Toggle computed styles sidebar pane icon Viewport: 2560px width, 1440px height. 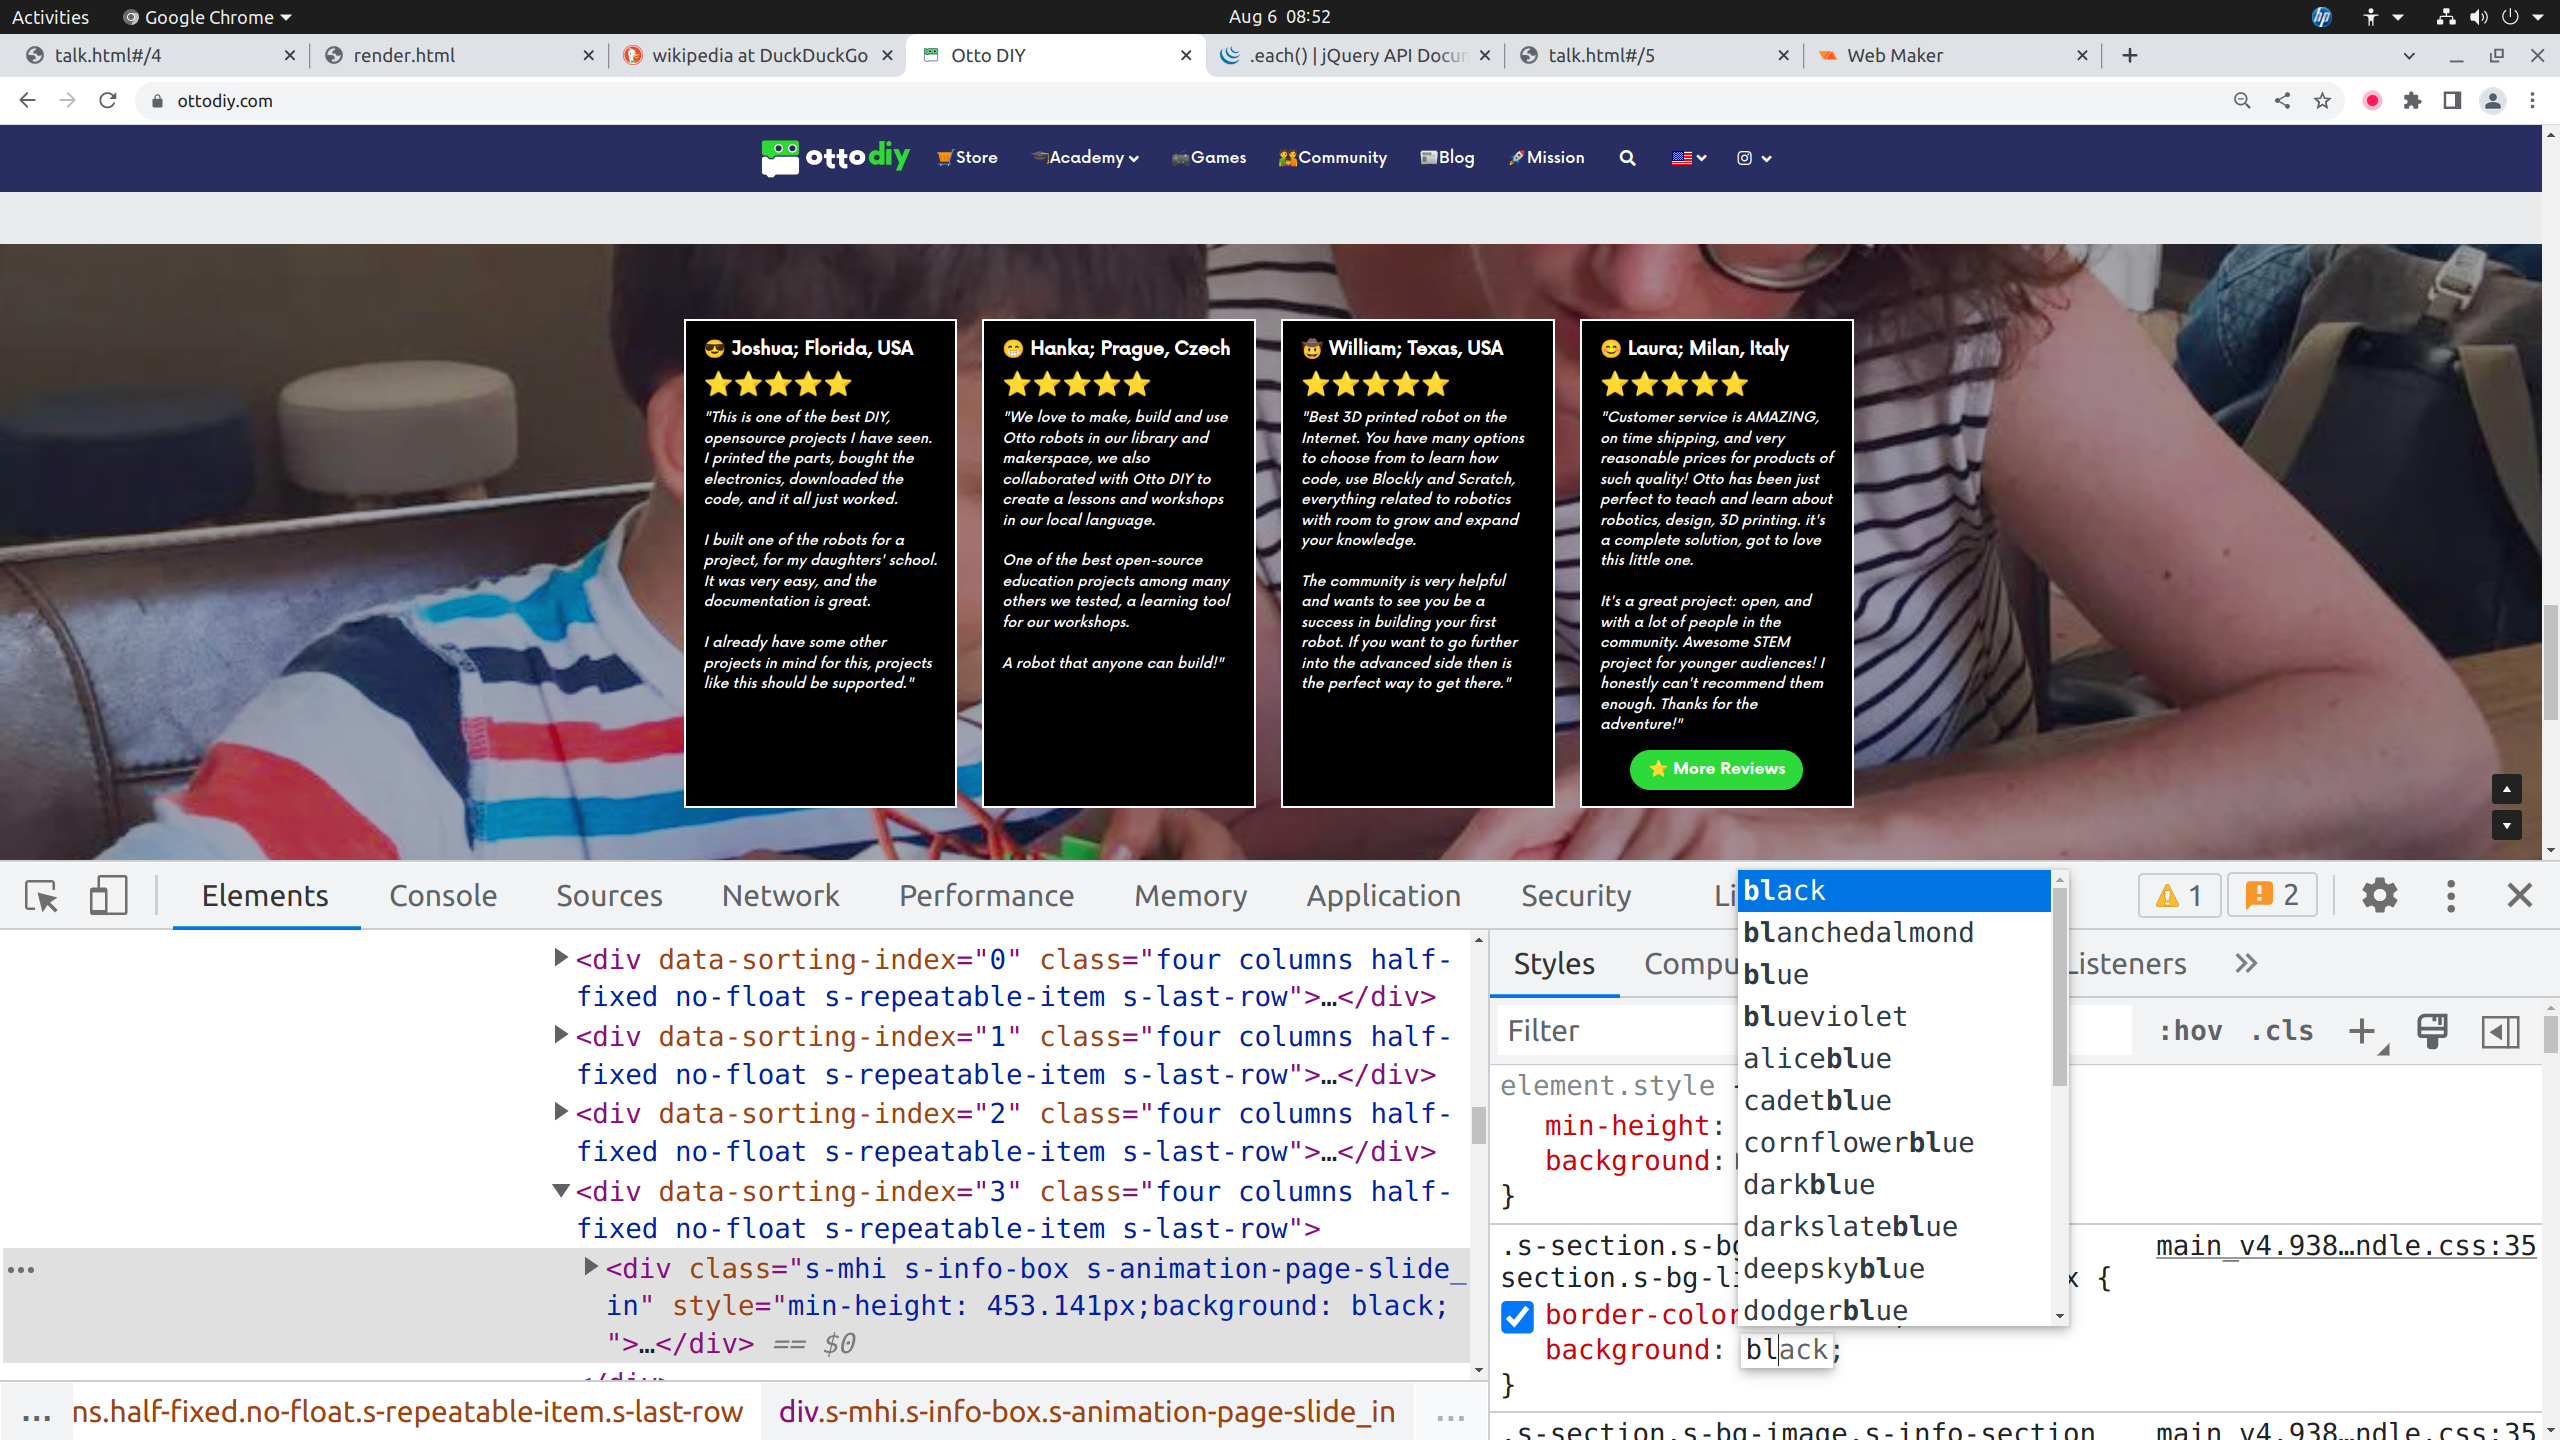pos(2500,1031)
